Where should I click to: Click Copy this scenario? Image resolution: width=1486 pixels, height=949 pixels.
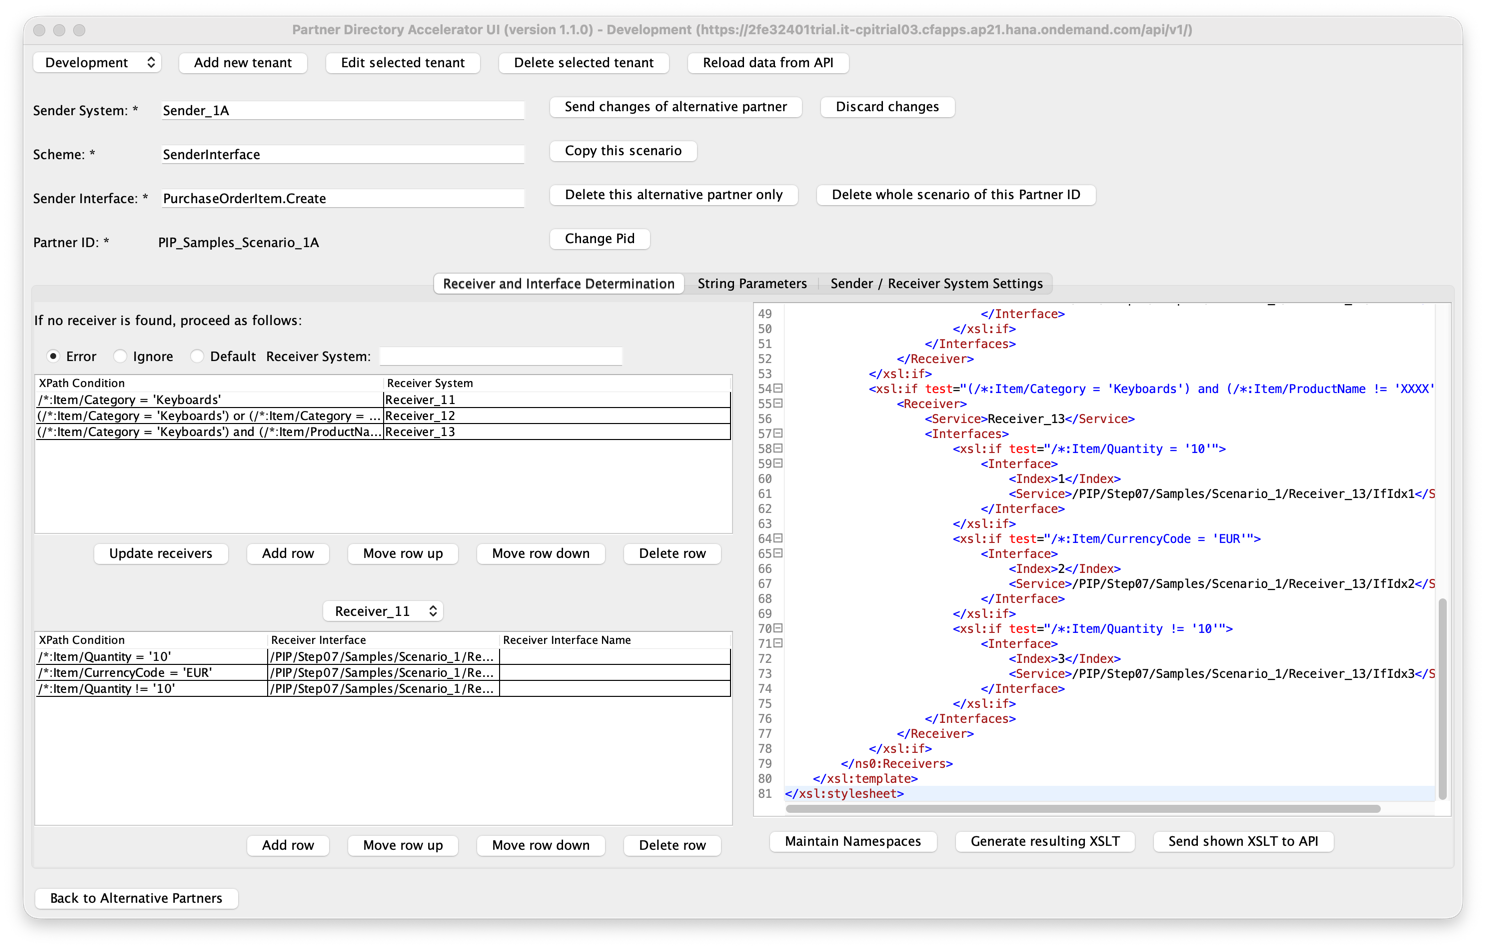coord(624,151)
